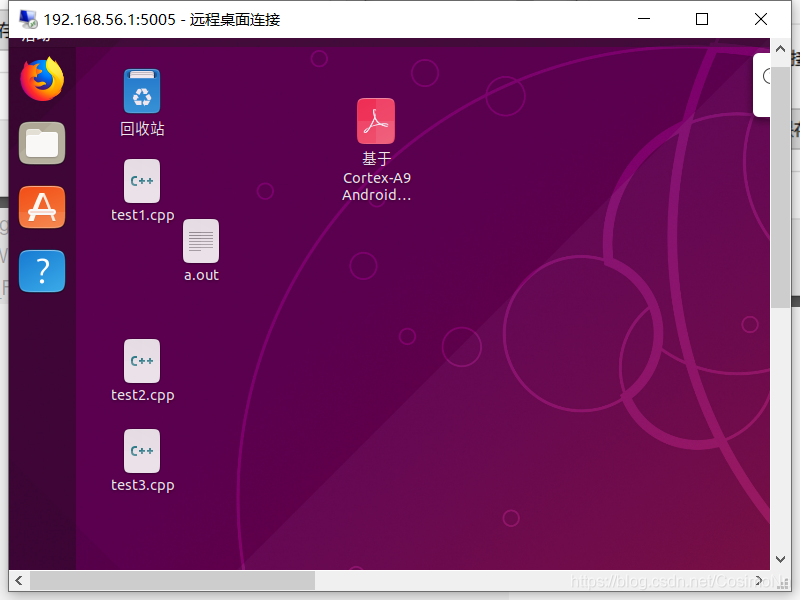Viewport: 800px width, 600px height.
Task: Click the vertical scrollbar up arrow
Action: coord(780,49)
